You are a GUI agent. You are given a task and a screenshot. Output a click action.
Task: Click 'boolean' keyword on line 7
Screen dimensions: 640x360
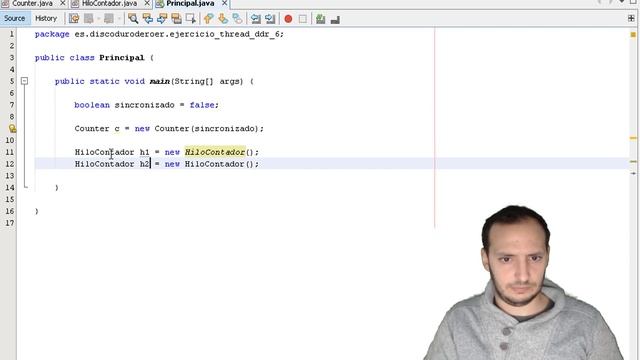coord(92,105)
